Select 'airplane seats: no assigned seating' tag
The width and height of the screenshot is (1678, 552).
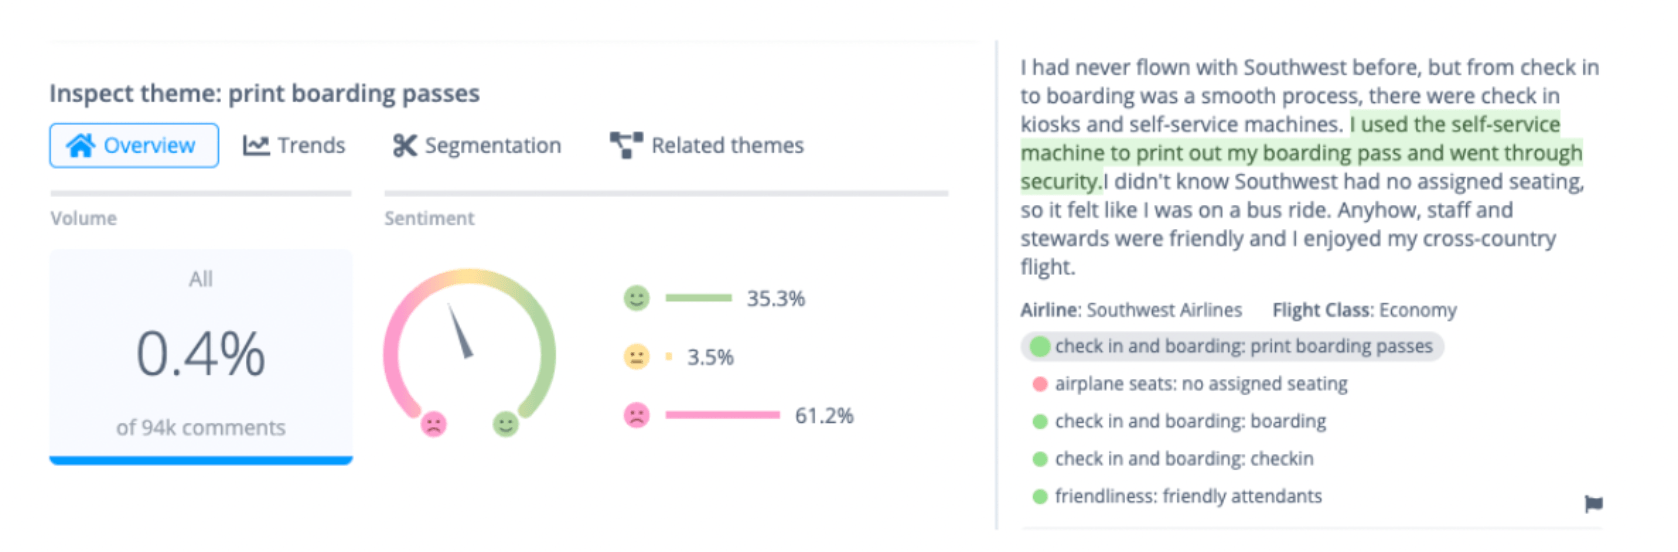pos(1190,384)
